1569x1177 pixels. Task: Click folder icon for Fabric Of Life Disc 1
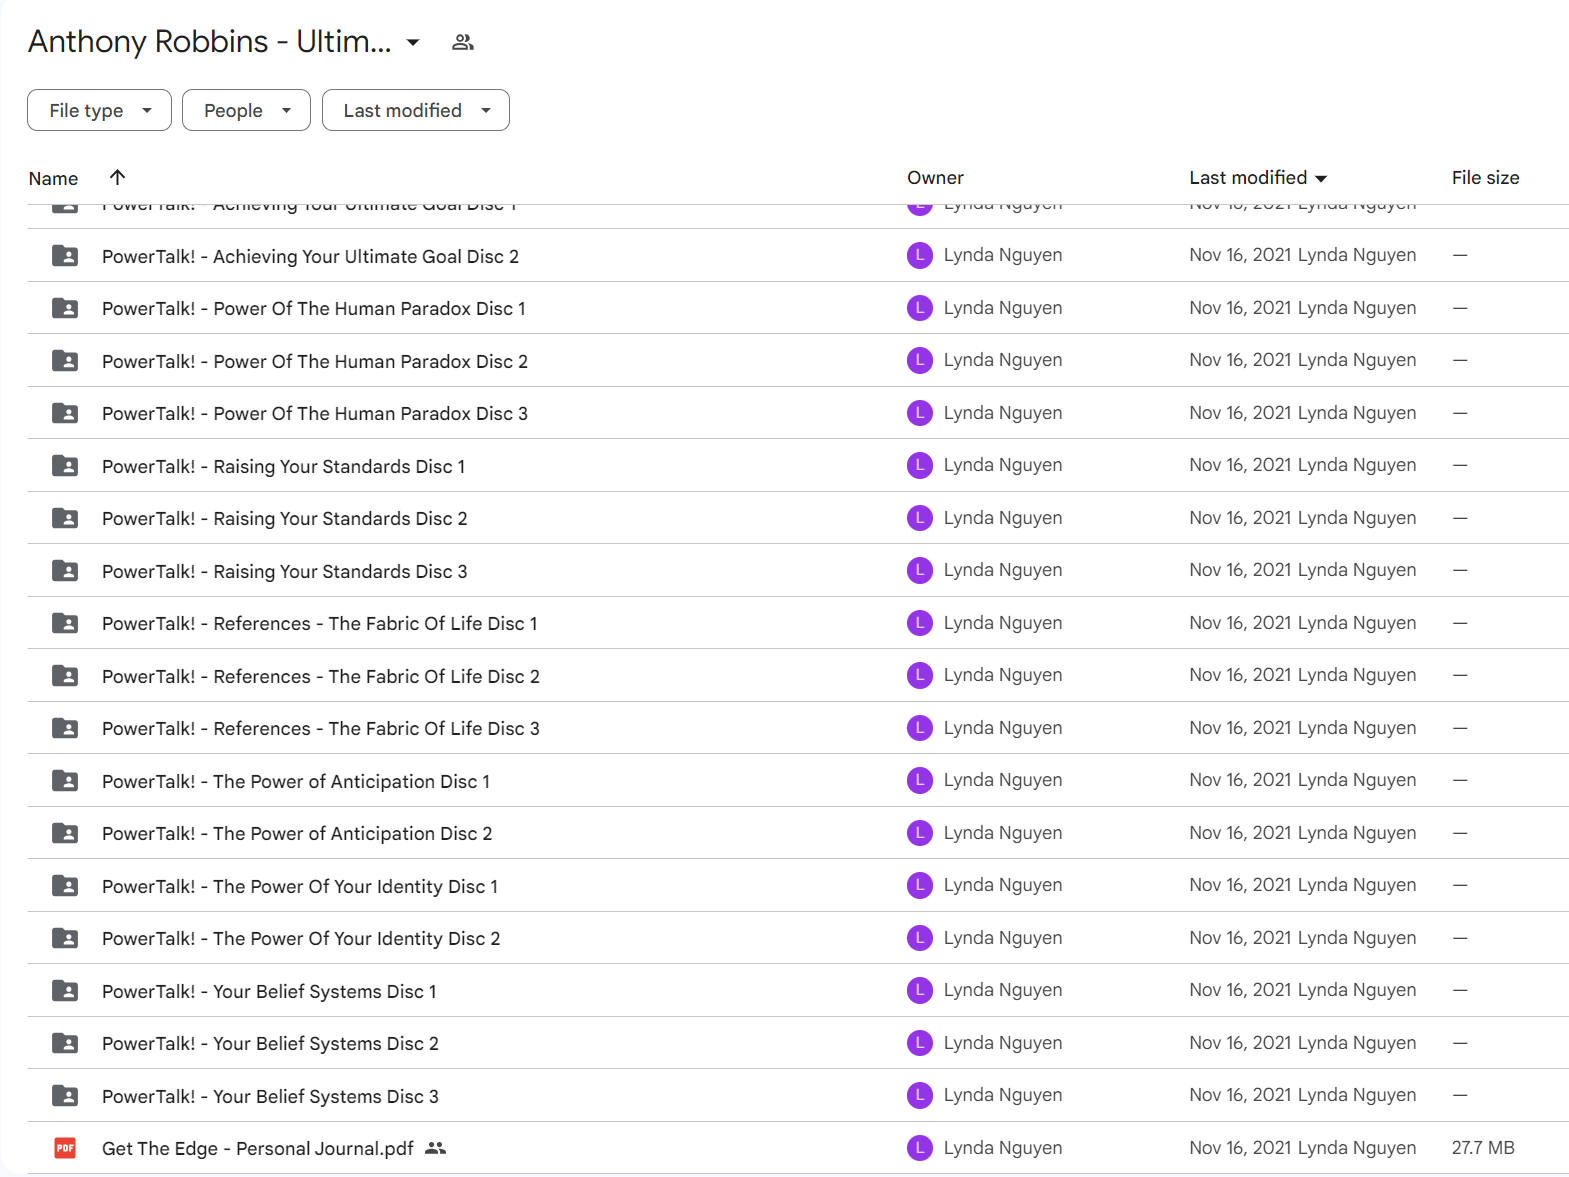[x=65, y=623]
